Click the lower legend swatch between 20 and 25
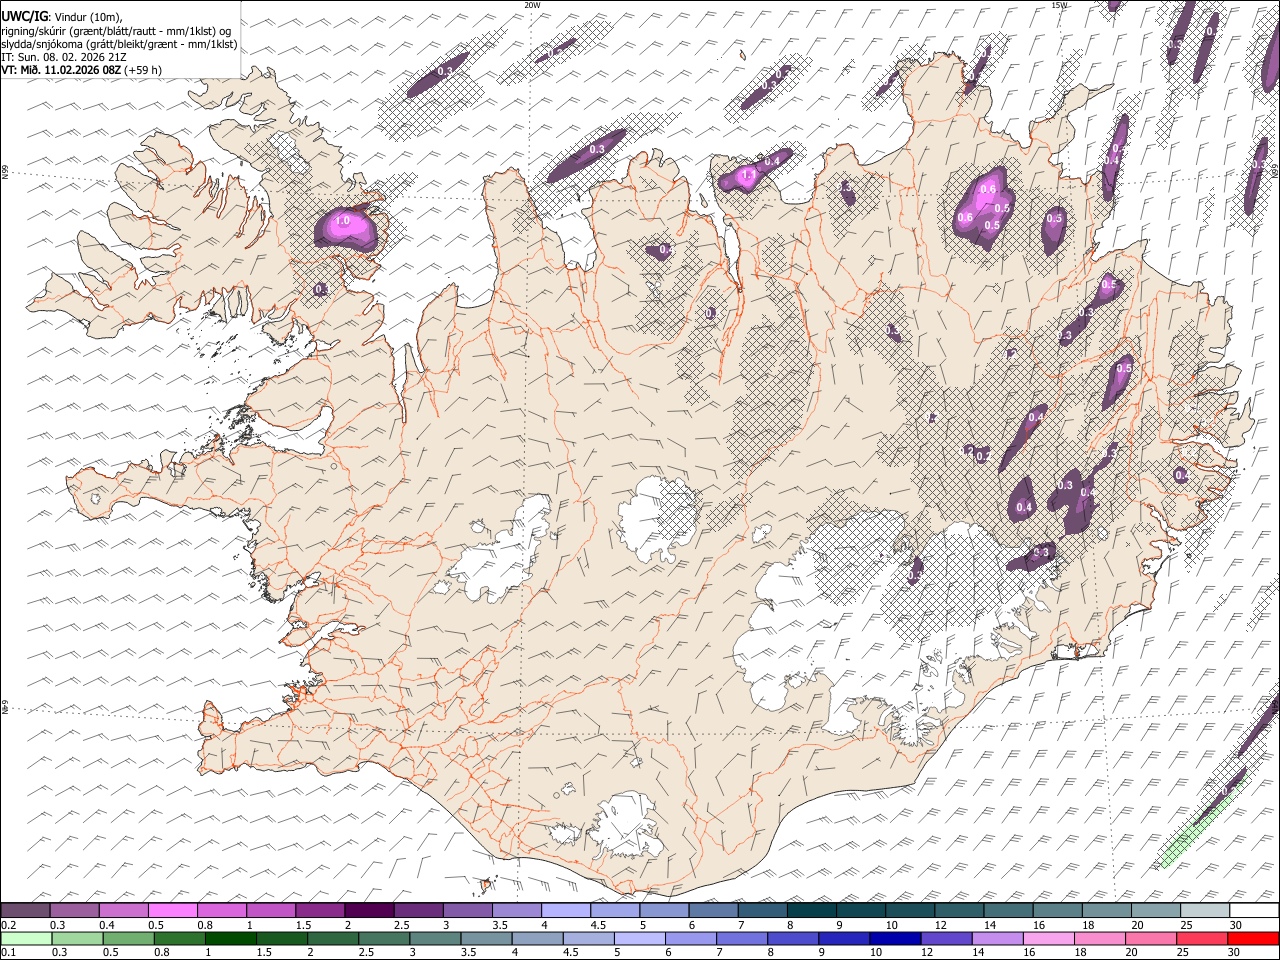This screenshot has height=960, width=1280. point(1151,938)
